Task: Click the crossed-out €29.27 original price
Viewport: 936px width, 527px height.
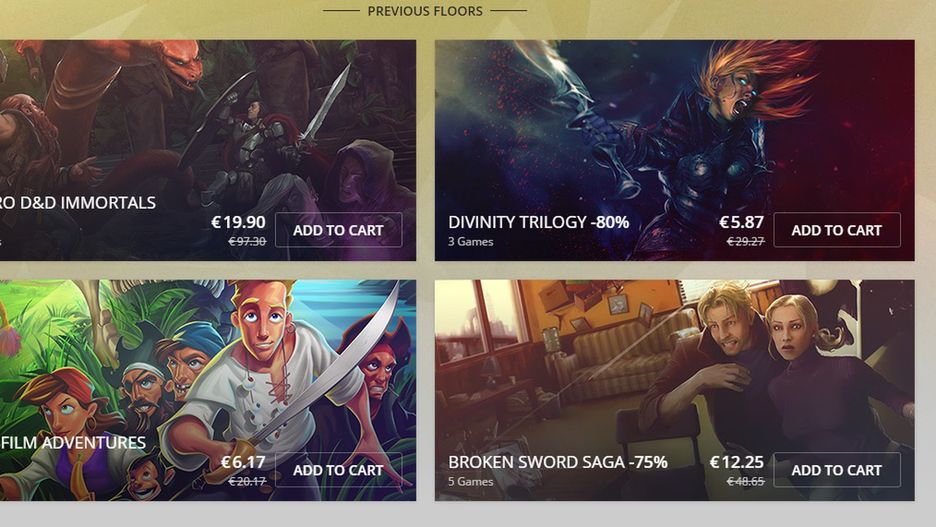Action: 746,242
